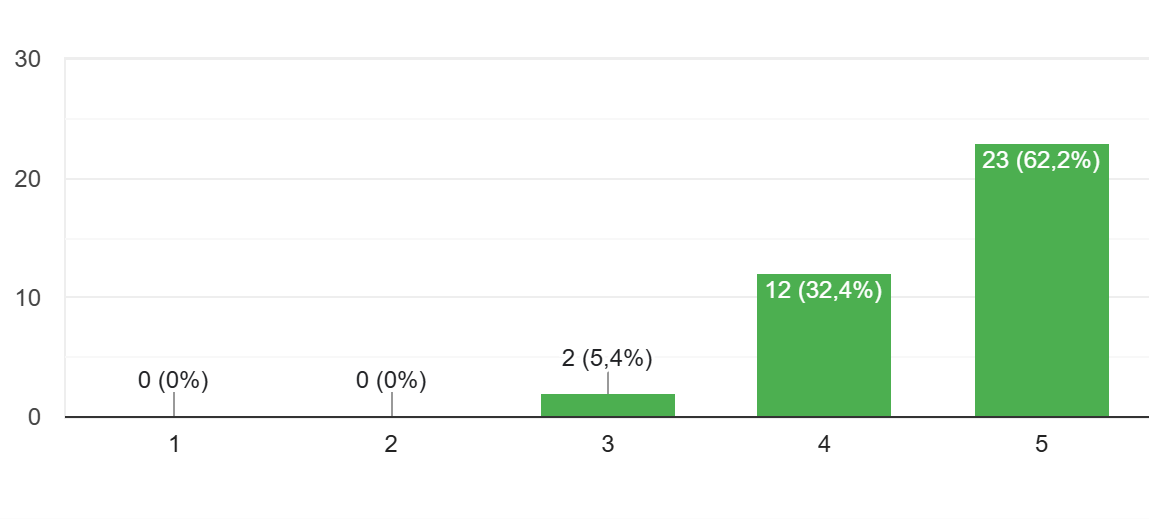Click y-axis value 30
The height and width of the screenshot is (519, 1168).
pos(28,60)
